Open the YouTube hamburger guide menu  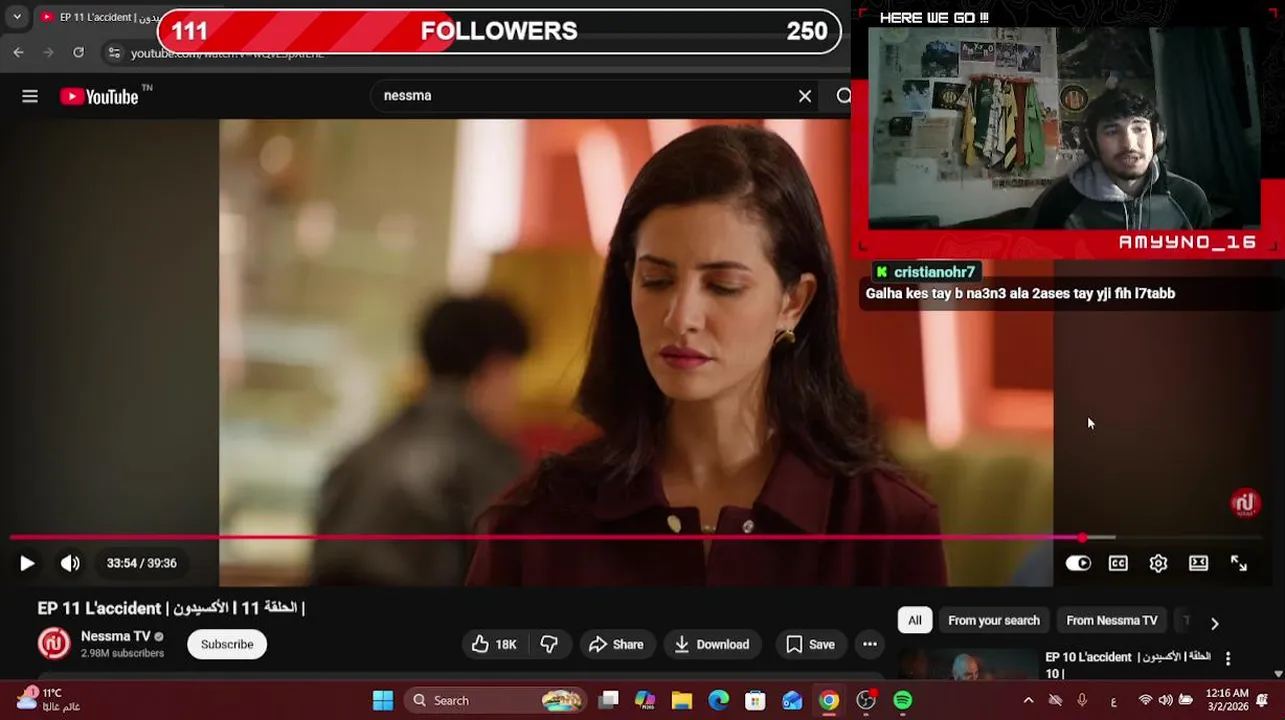tap(30, 96)
